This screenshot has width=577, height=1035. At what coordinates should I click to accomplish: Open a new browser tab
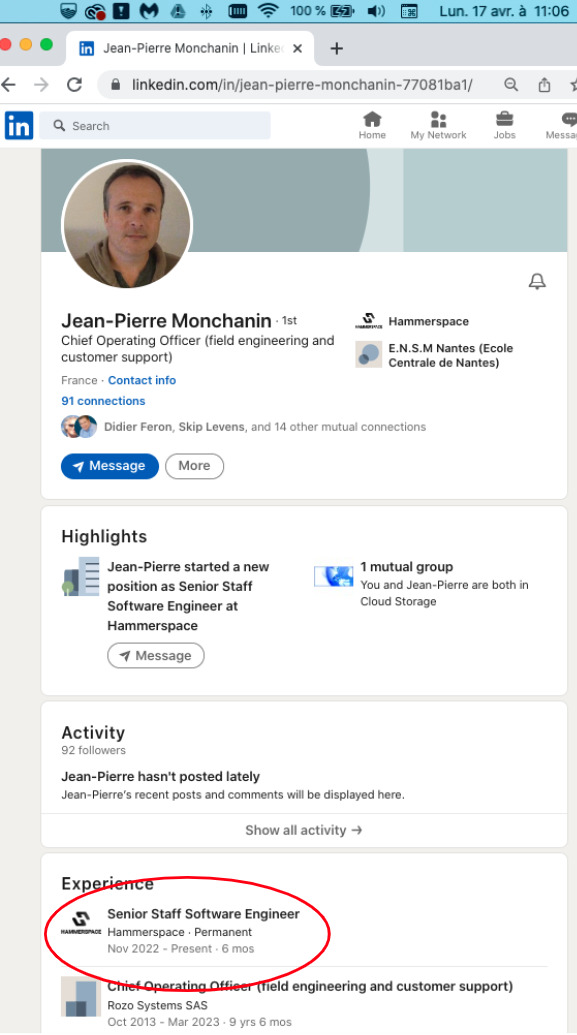click(x=337, y=48)
